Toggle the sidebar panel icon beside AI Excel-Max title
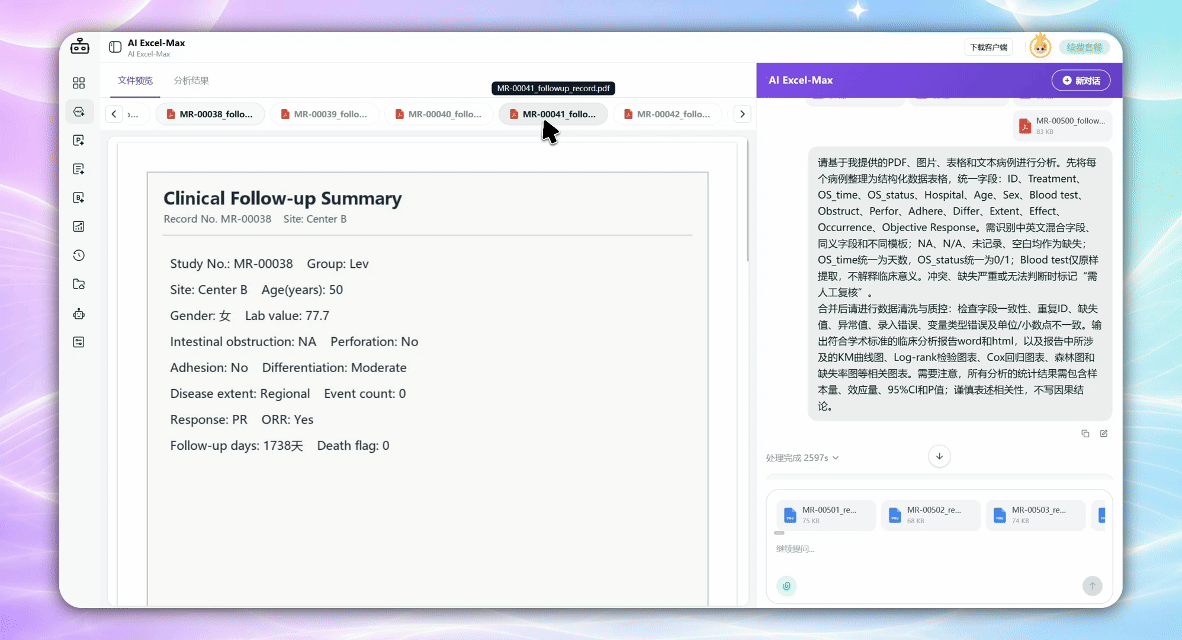This screenshot has height=640, width=1182. (115, 47)
